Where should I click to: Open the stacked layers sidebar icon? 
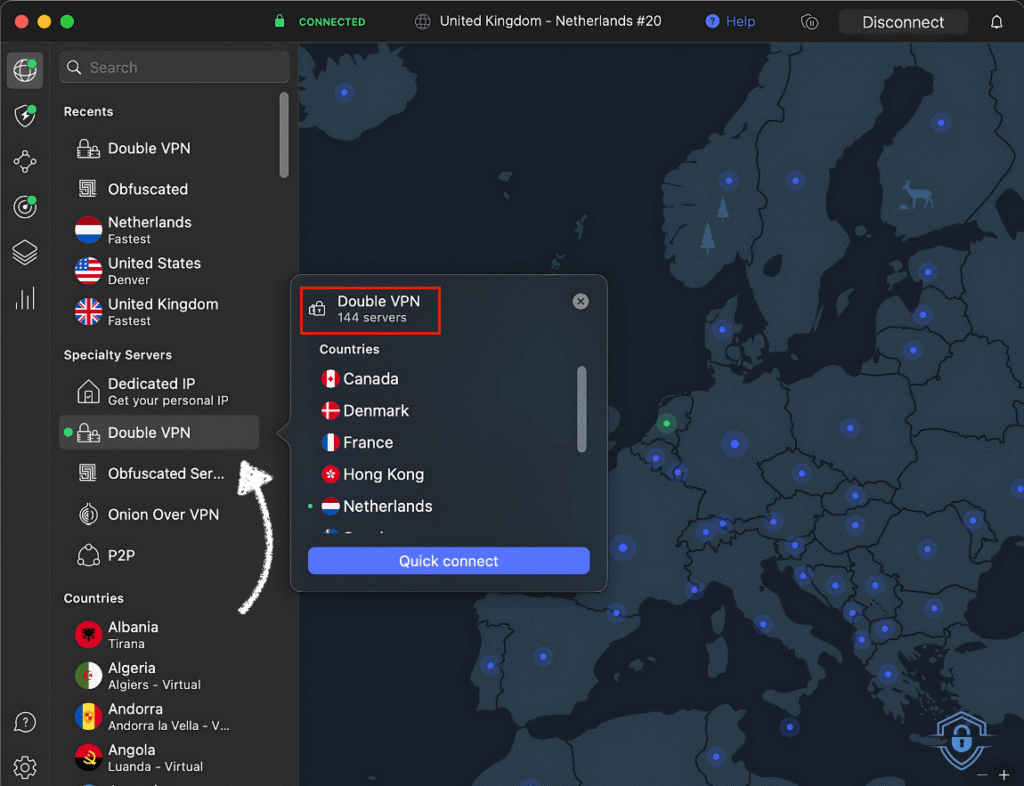point(25,253)
